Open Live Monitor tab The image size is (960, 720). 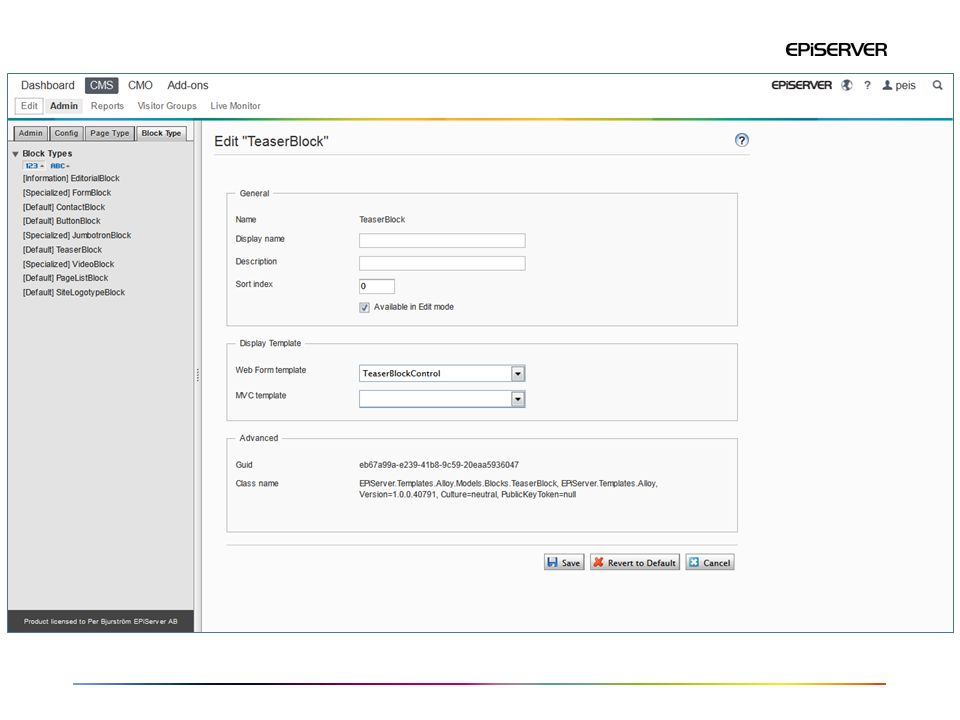click(236, 106)
